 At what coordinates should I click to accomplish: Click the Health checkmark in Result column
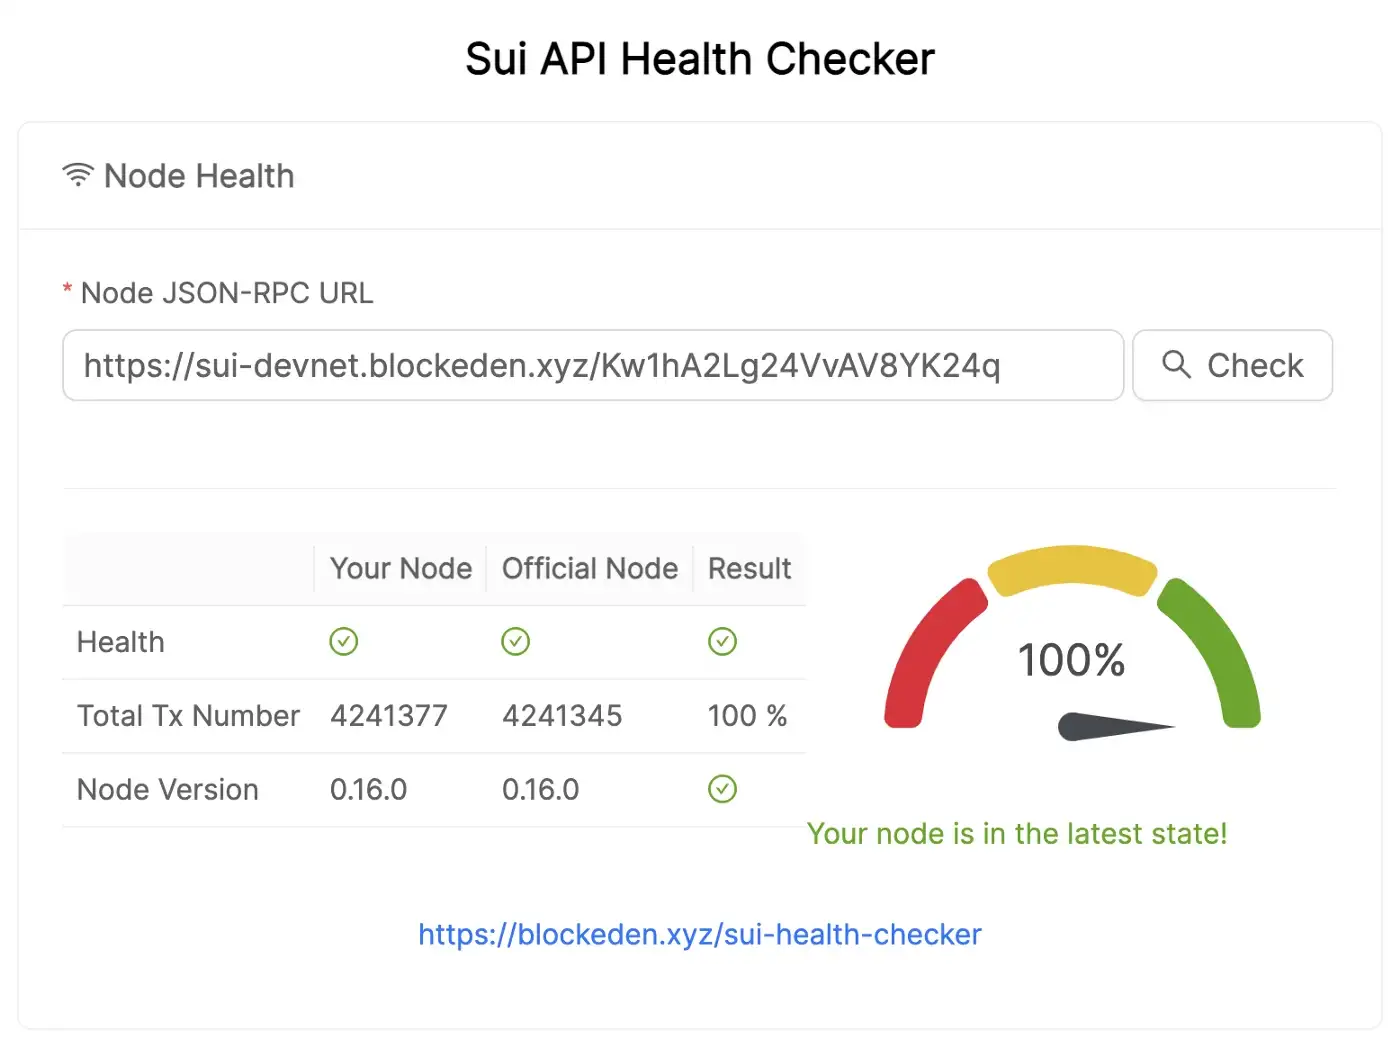click(722, 641)
